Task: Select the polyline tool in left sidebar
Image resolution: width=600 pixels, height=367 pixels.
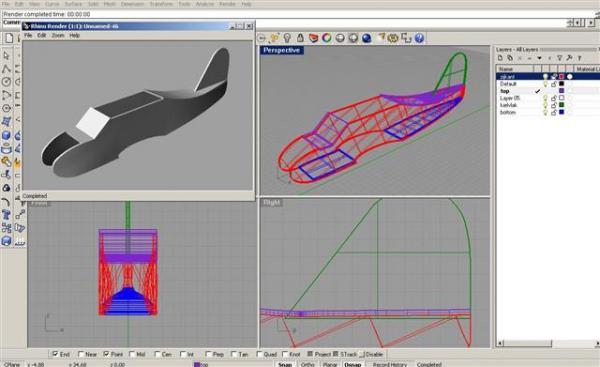Action: pos(6,69)
